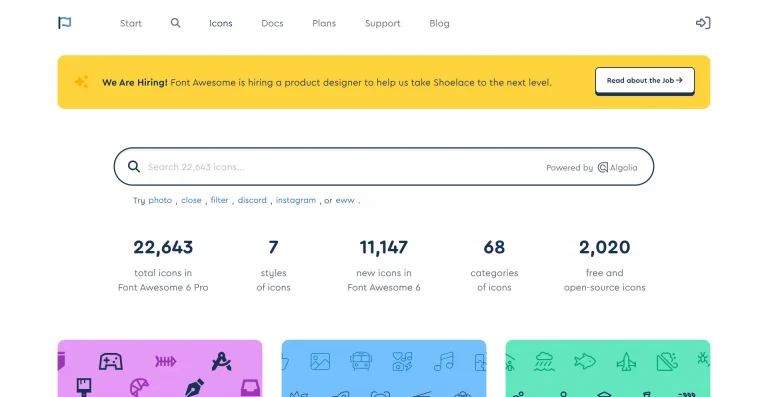Image resolution: width=768 pixels, height=397 pixels.
Task: Click 'open-source icons' caption text
Action: pos(604,287)
